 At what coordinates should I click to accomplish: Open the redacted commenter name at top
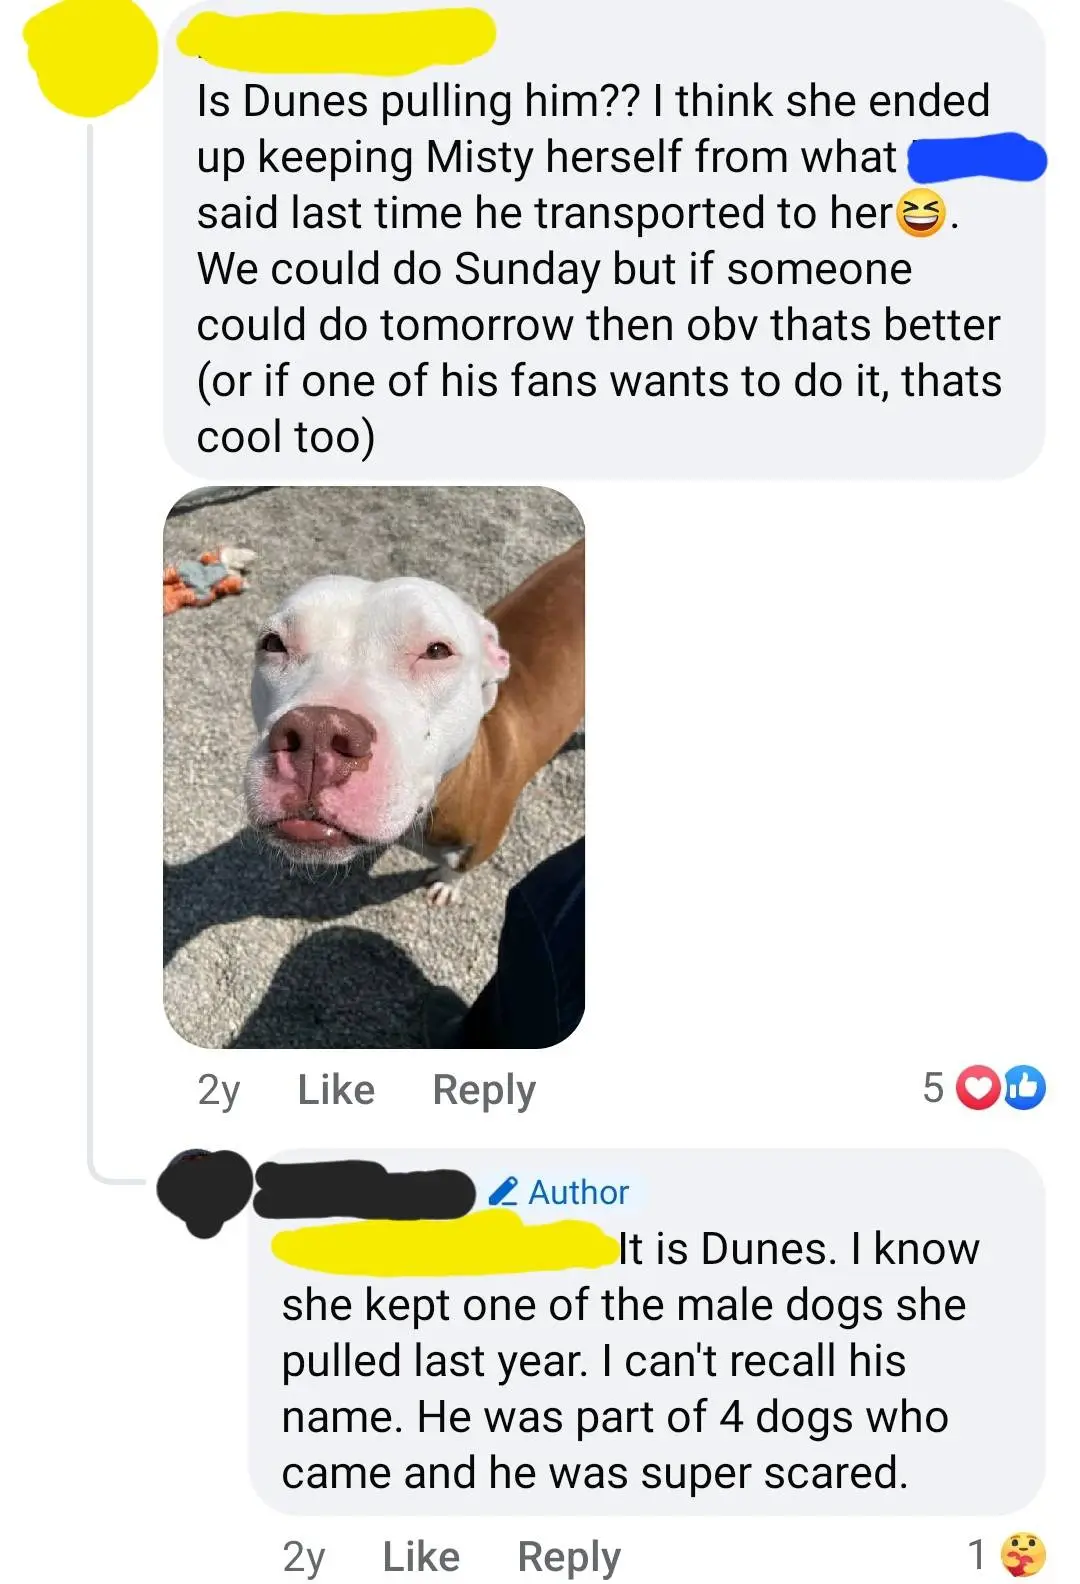[336, 38]
